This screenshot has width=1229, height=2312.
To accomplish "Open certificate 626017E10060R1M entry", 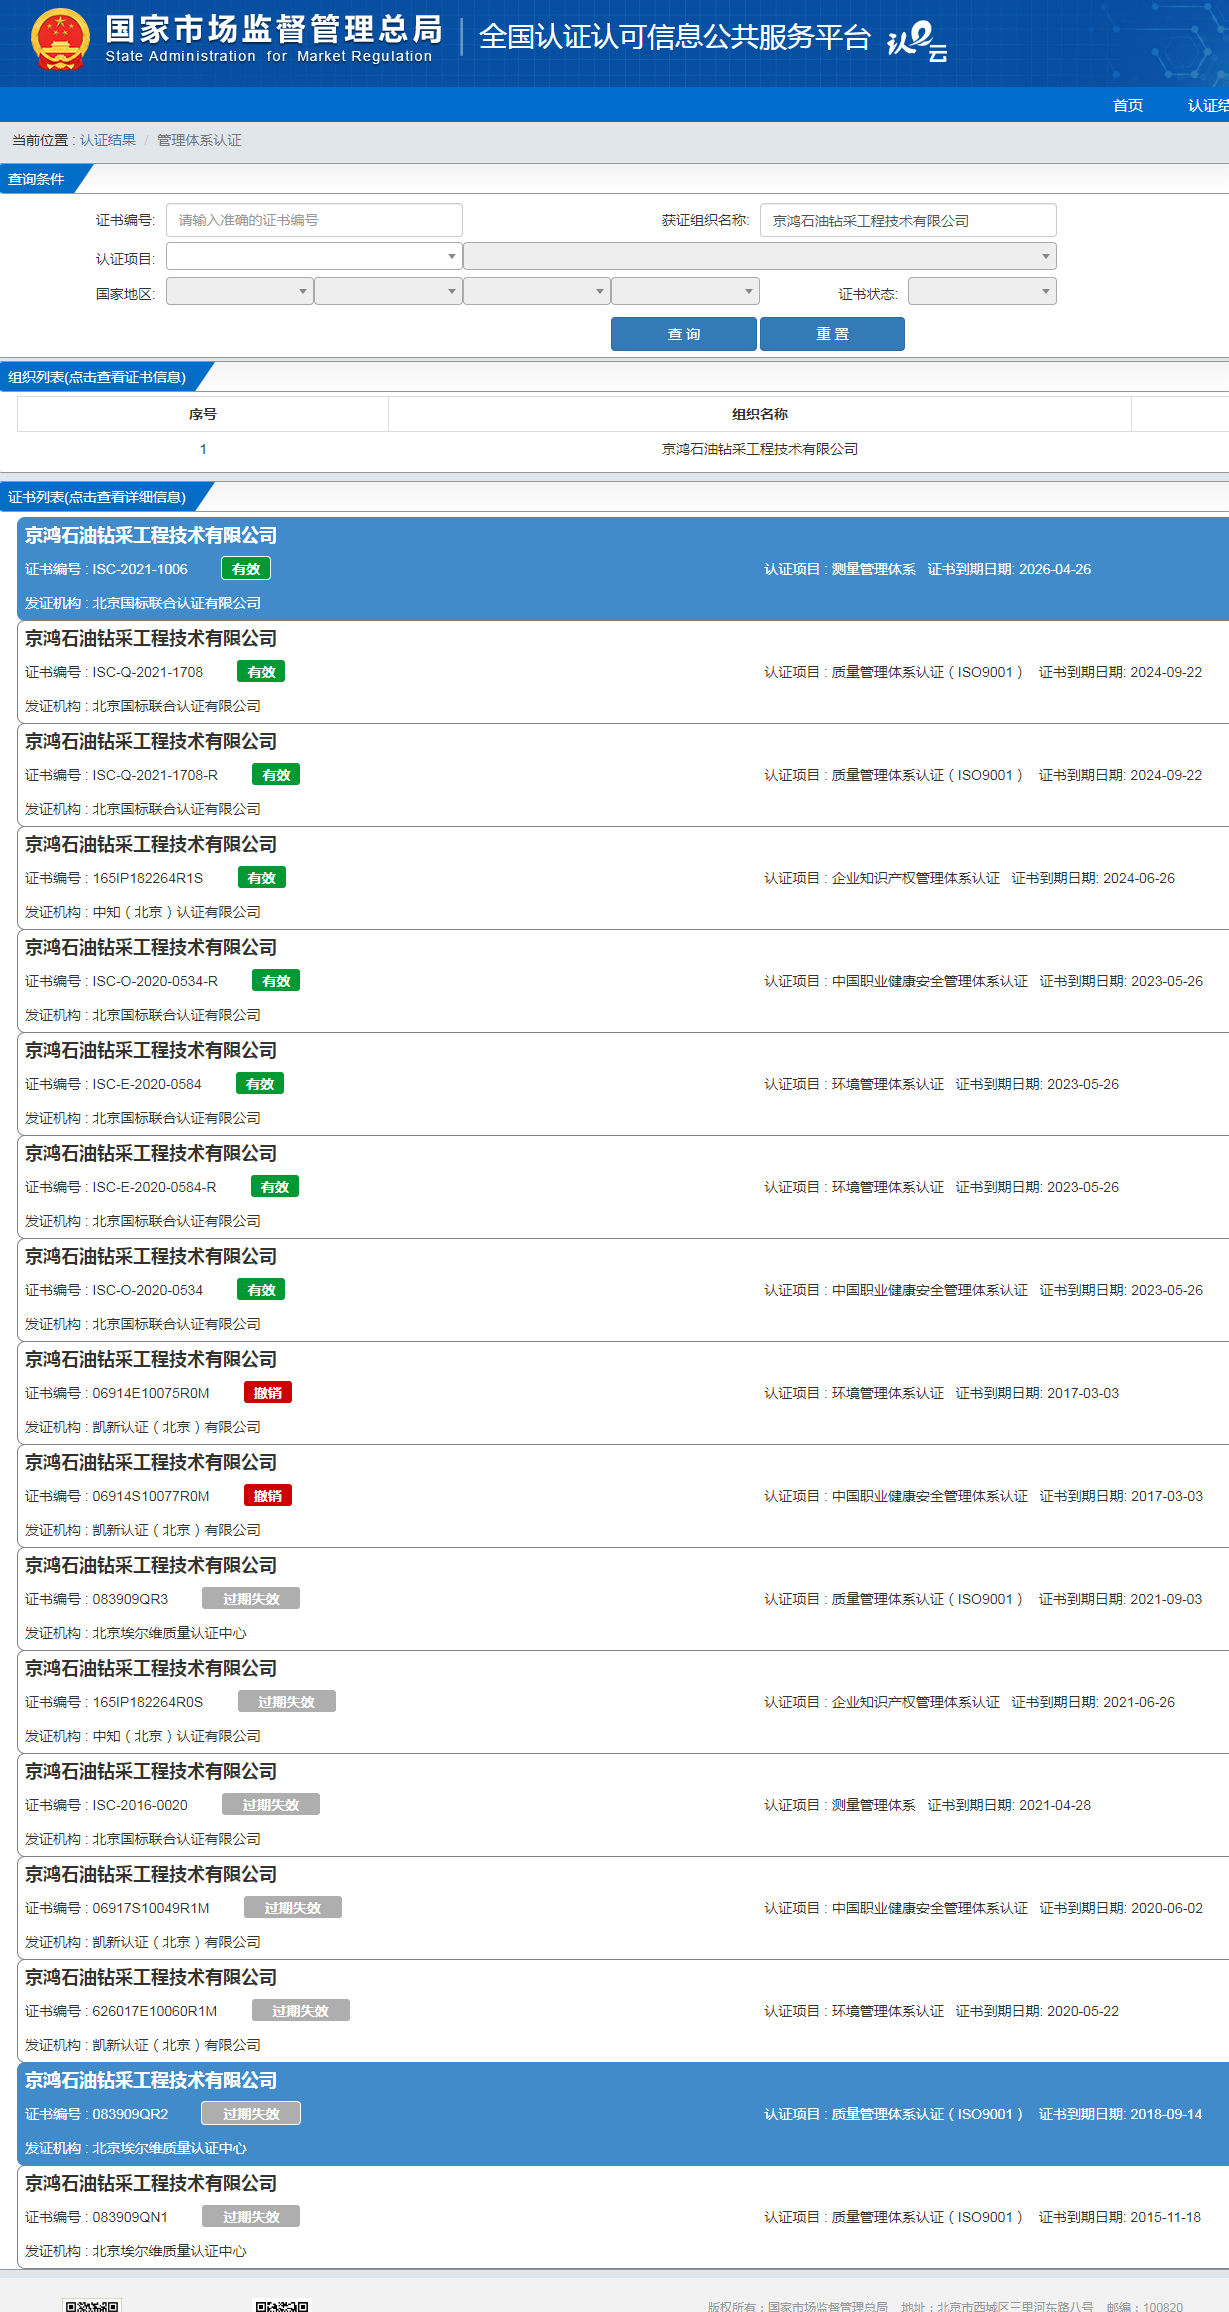I will [x=622, y=2010].
